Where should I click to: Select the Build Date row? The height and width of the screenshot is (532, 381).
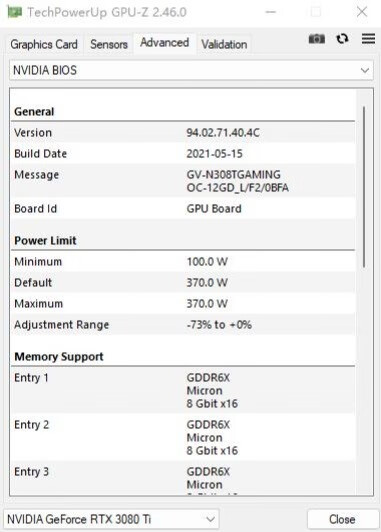coord(183,154)
